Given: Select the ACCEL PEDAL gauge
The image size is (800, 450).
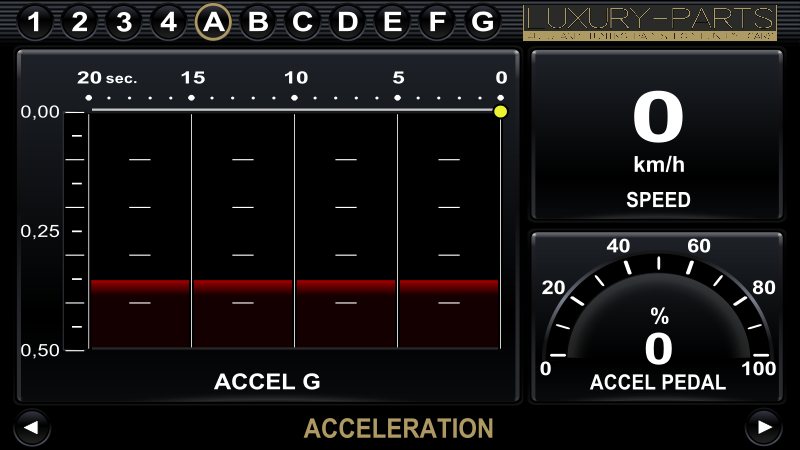Looking at the screenshot, I should [x=657, y=317].
